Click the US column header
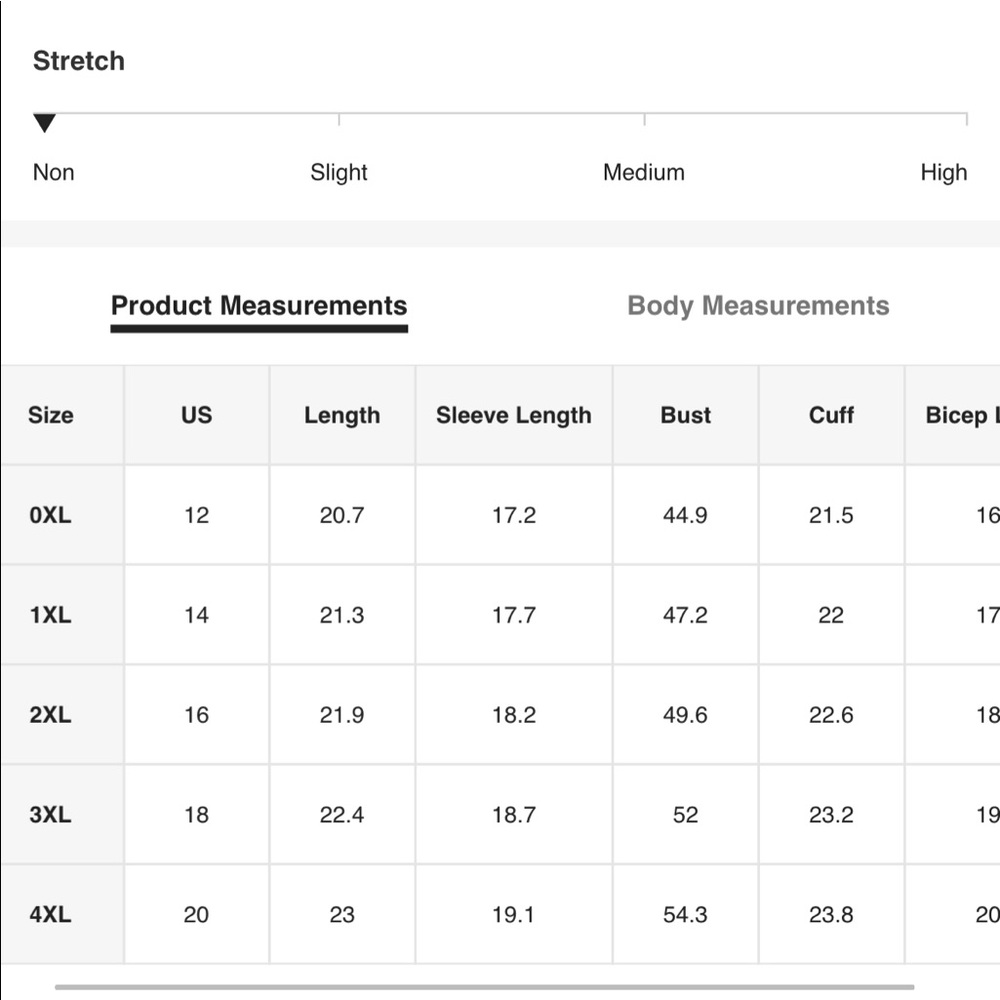The image size is (1000, 1000). coord(196,415)
